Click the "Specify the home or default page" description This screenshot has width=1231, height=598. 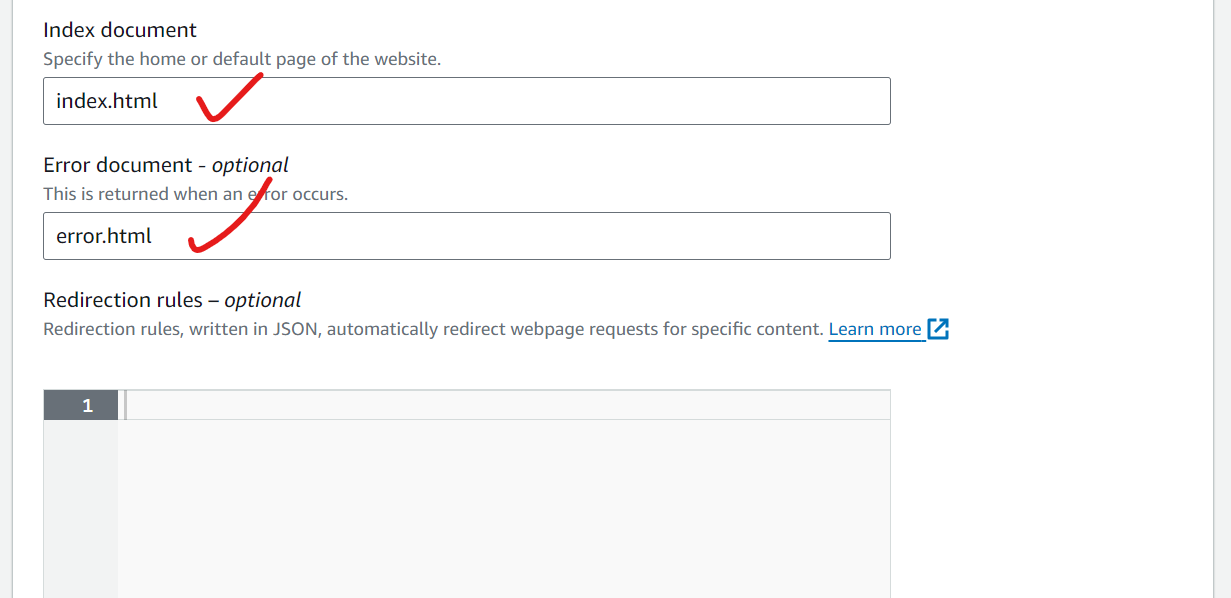pos(241,59)
